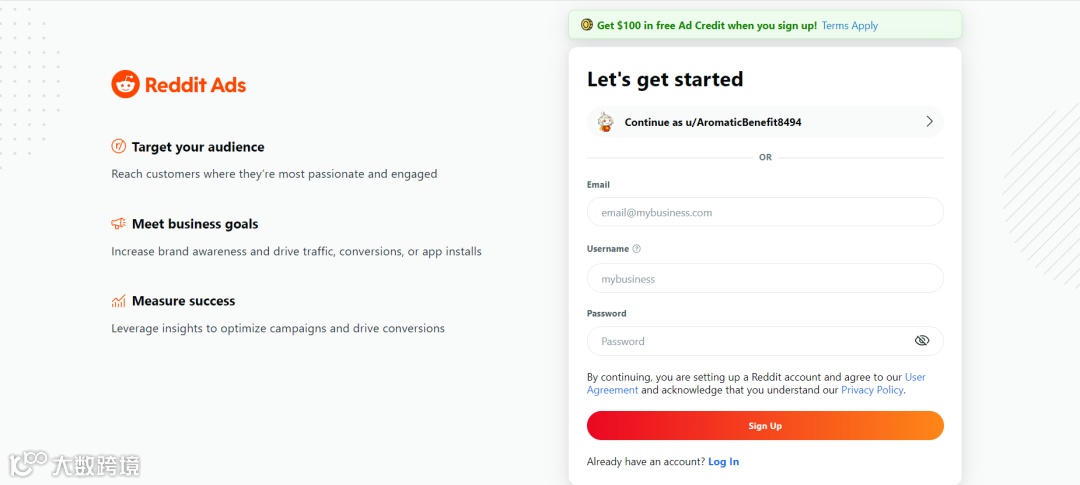1080x485 pixels.
Task: Focus the Email input field
Action: point(765,212)
